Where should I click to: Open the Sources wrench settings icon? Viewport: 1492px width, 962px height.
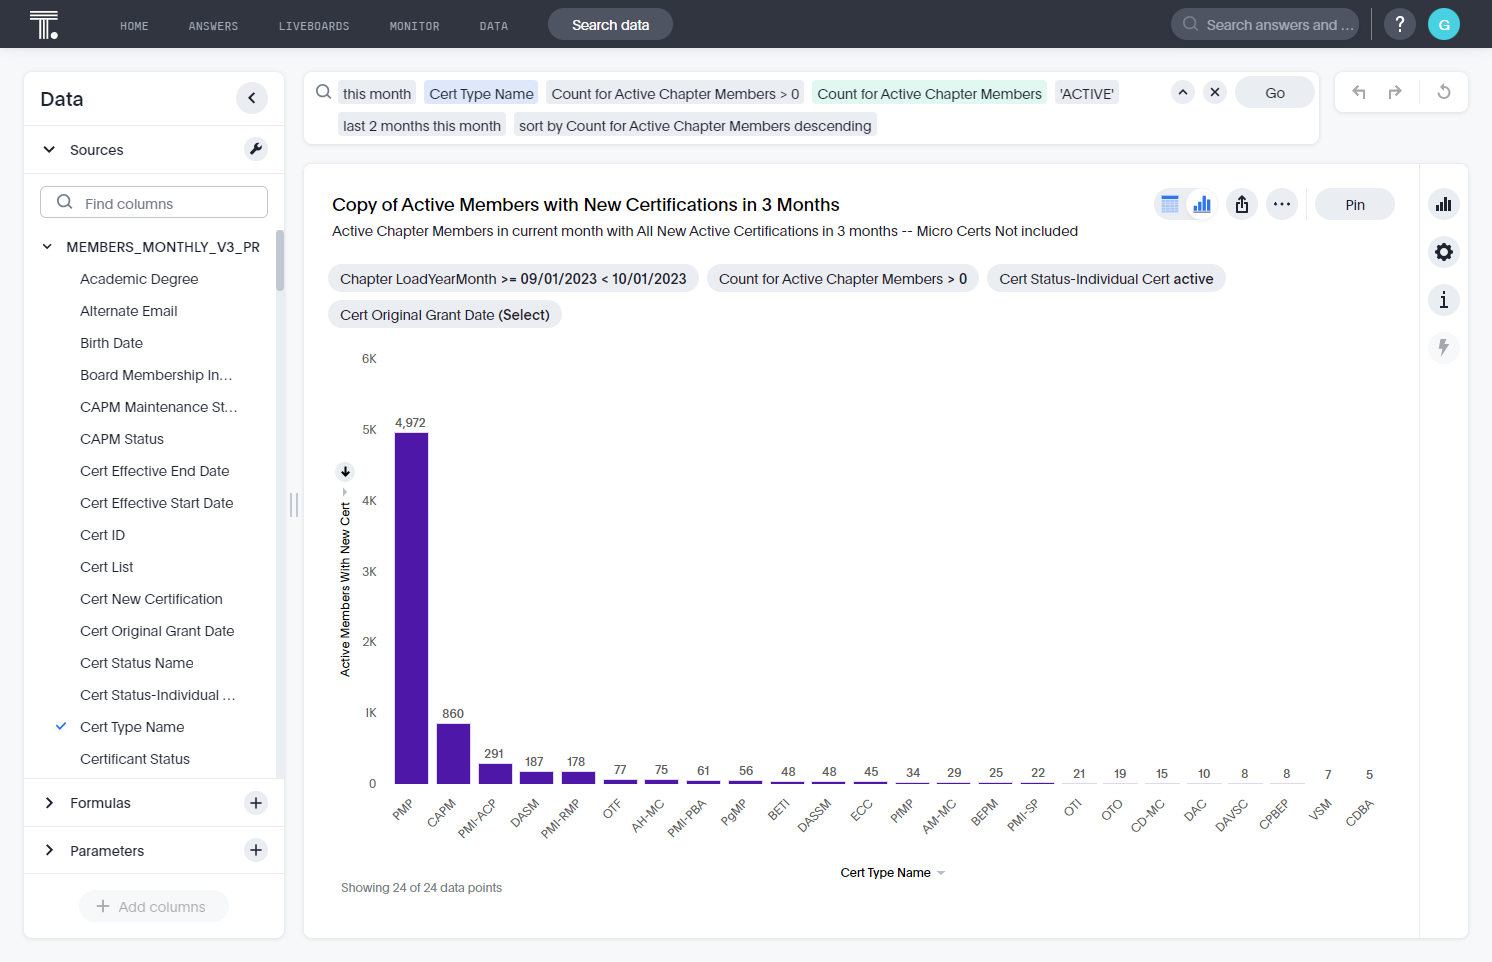(256, 149)
